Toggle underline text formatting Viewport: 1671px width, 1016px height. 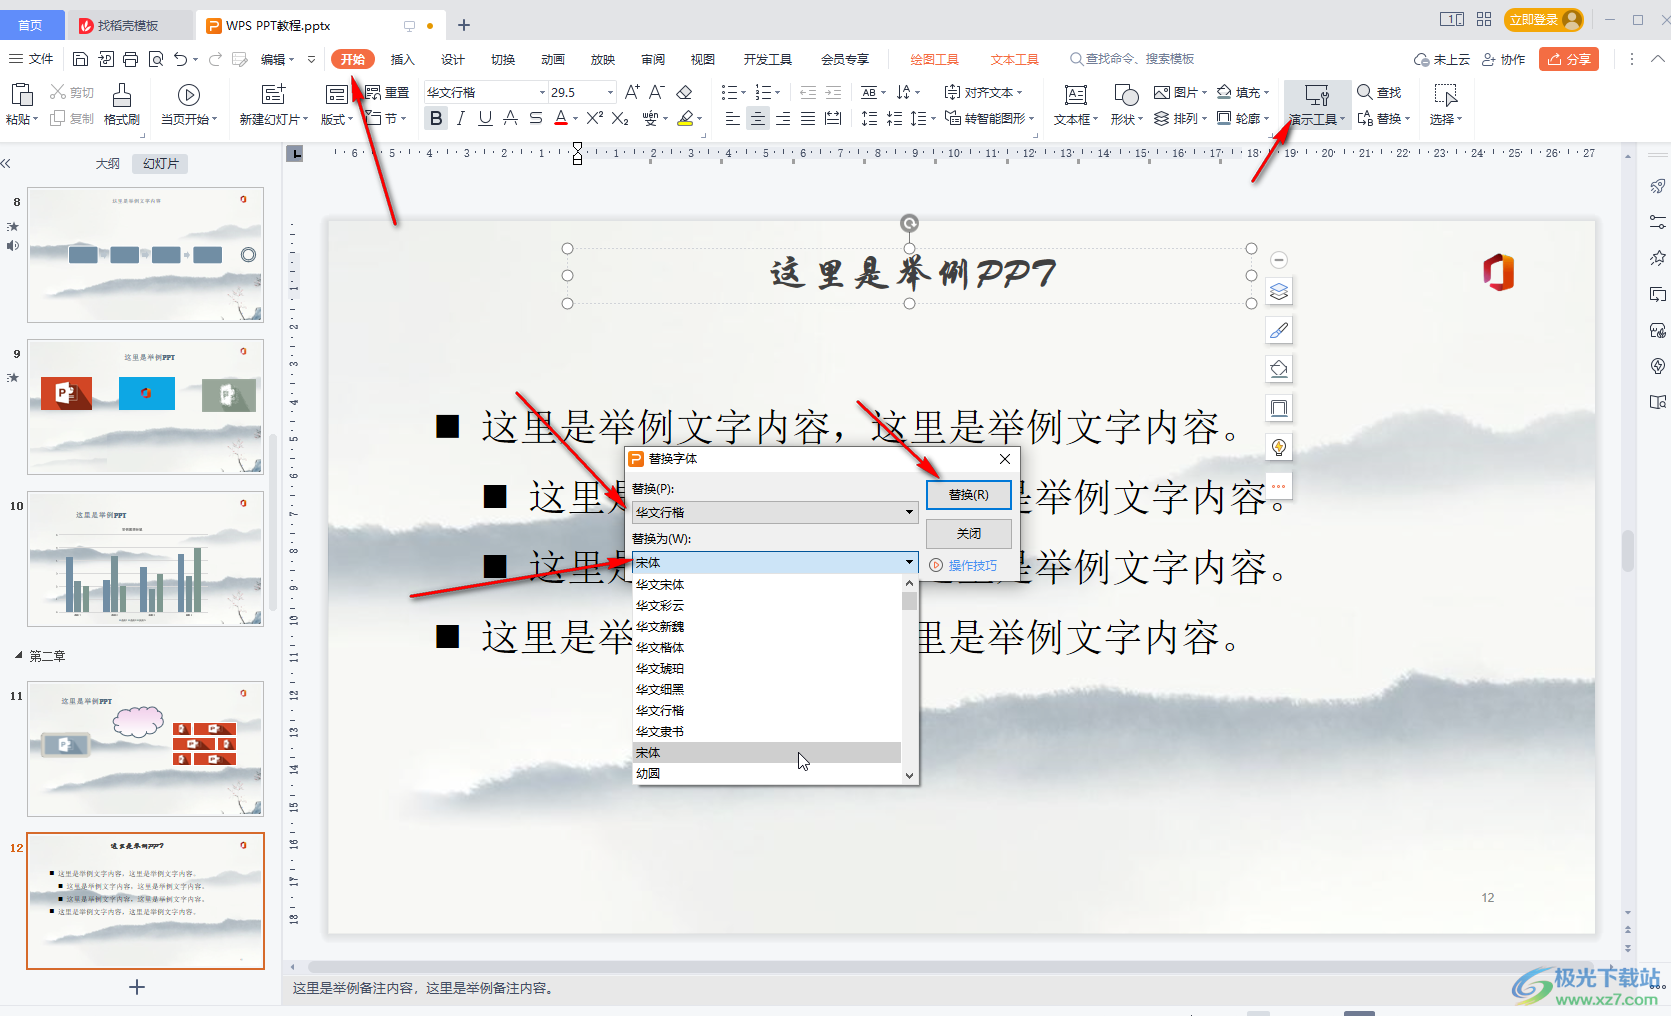click(485, 119)
